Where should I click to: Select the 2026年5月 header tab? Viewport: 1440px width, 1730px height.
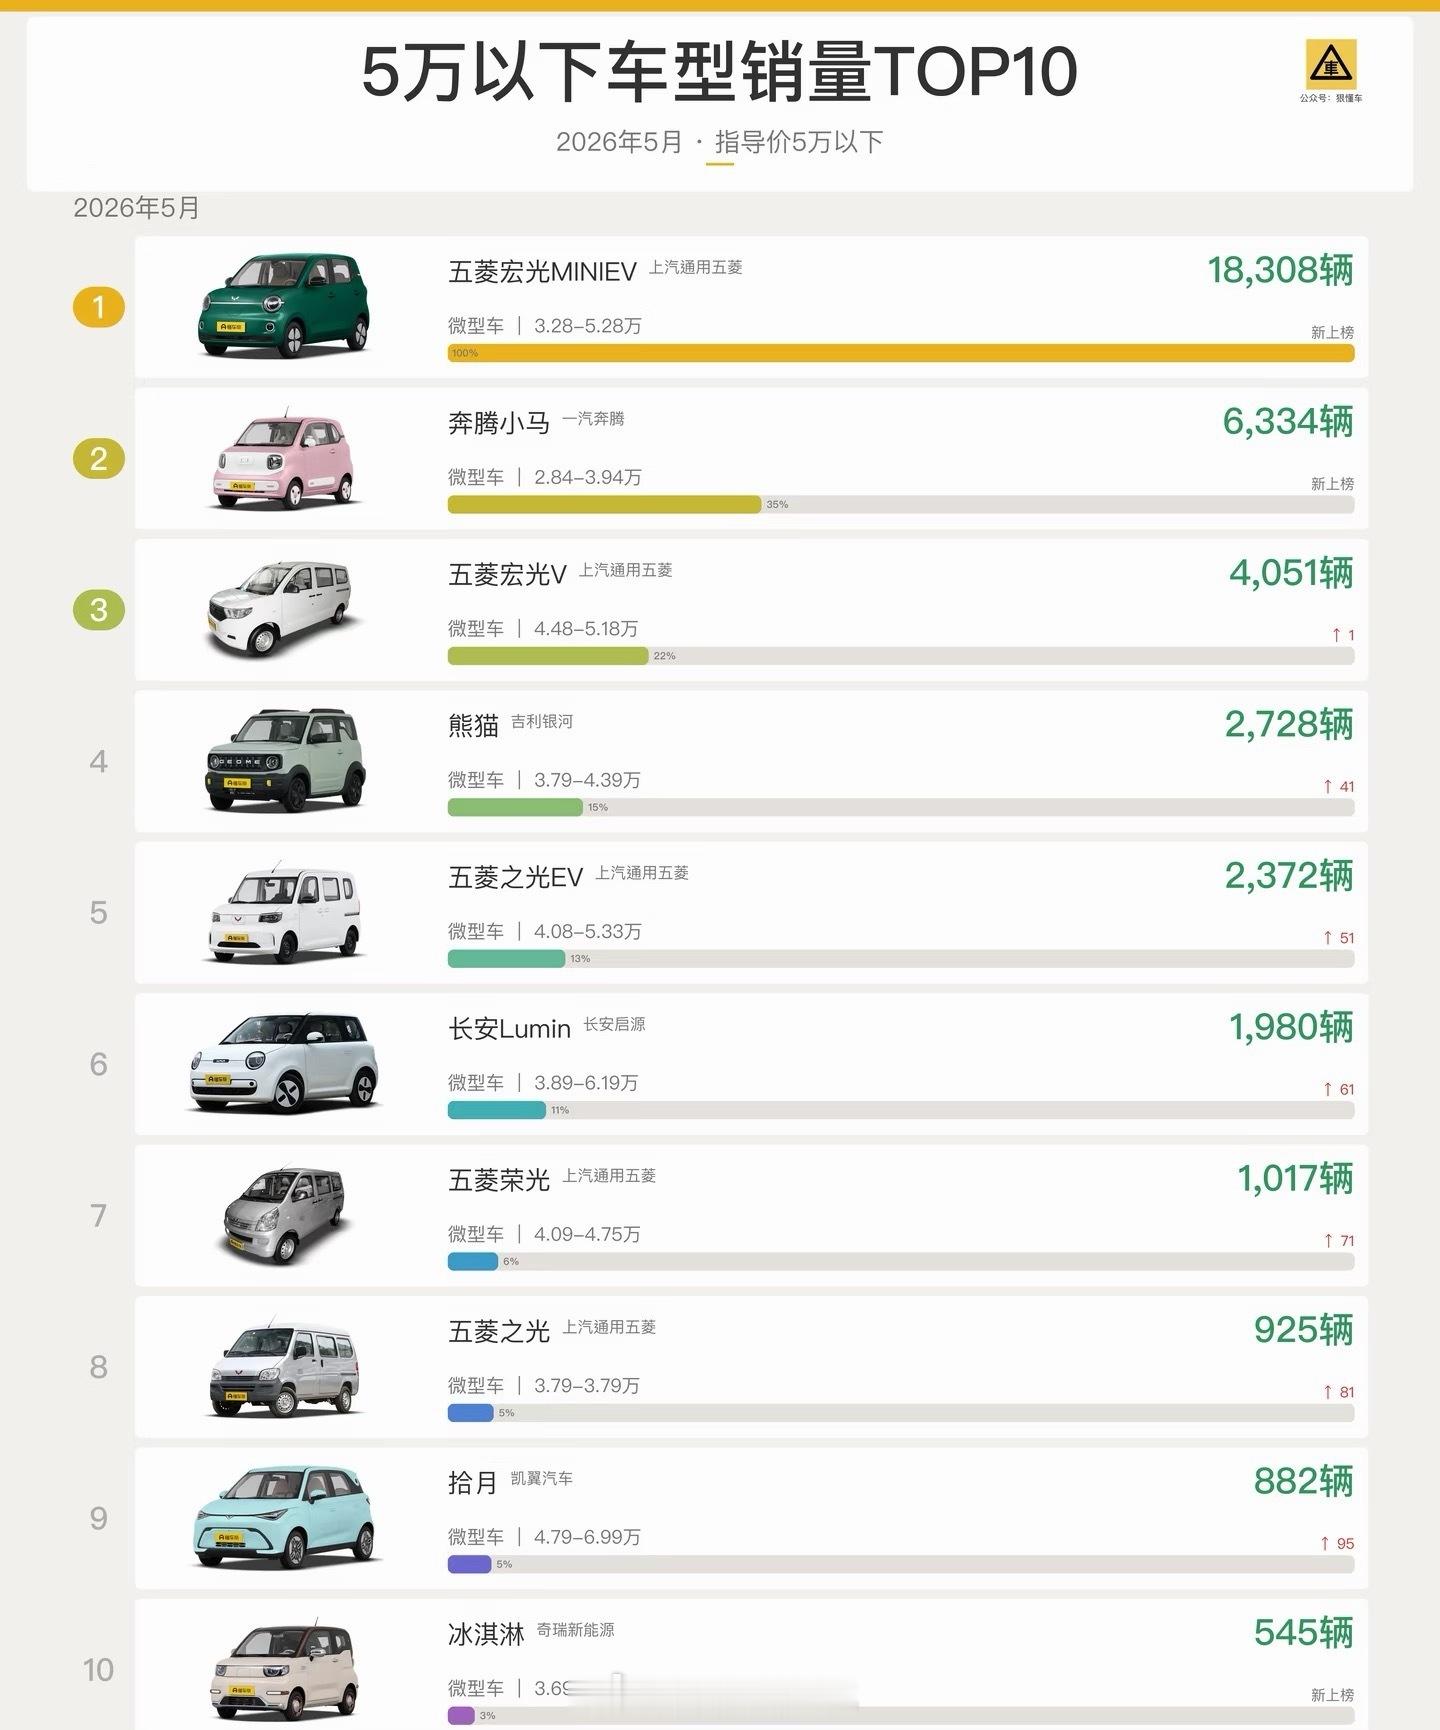click(x=619, y=142)
